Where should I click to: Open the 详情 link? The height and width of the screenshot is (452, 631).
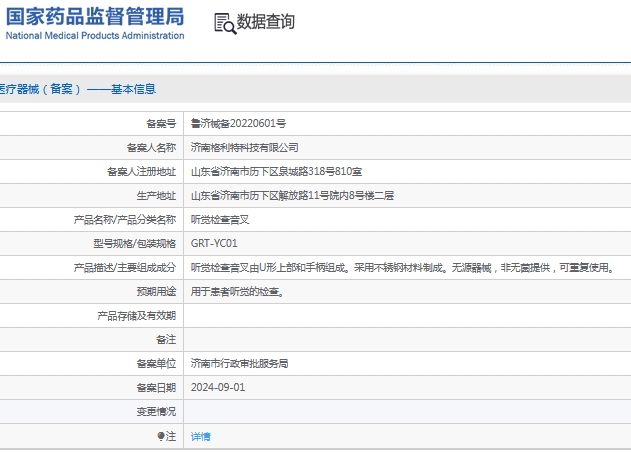[200, 436]
